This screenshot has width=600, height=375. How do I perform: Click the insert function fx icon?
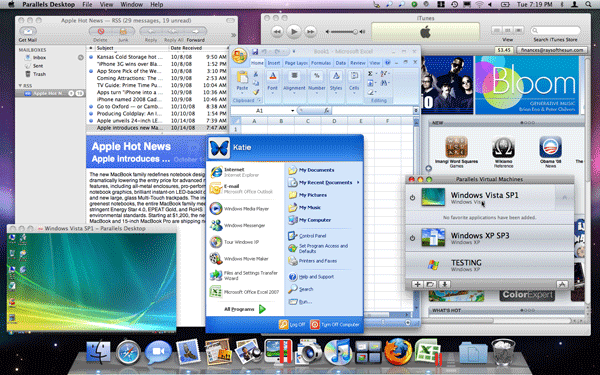[326, 111]
